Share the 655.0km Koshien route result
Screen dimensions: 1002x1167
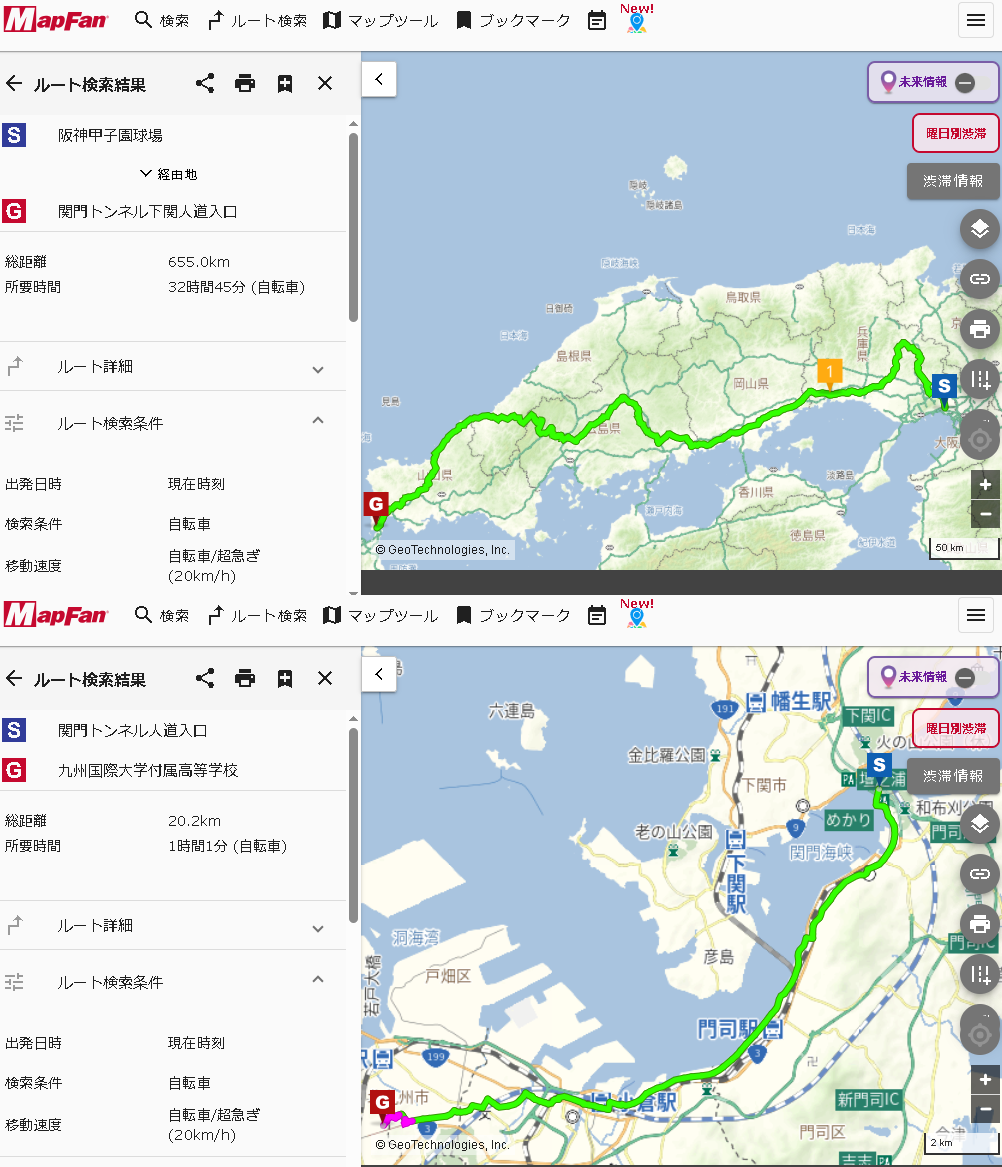(205, 84)
